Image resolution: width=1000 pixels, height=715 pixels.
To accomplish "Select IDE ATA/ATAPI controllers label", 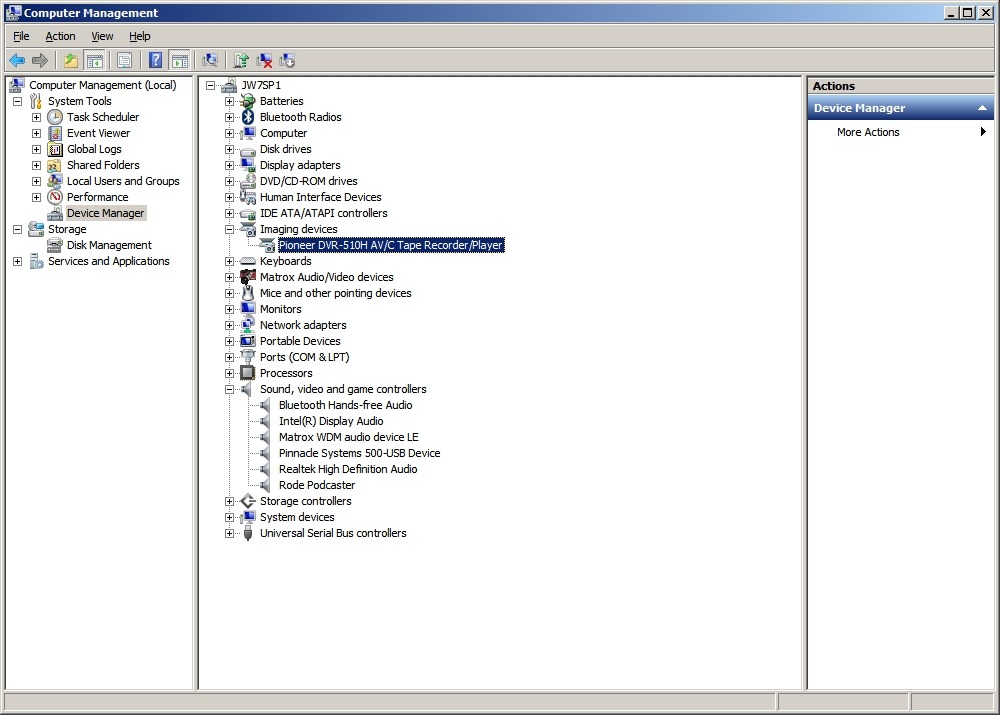I will coord(323,213).
